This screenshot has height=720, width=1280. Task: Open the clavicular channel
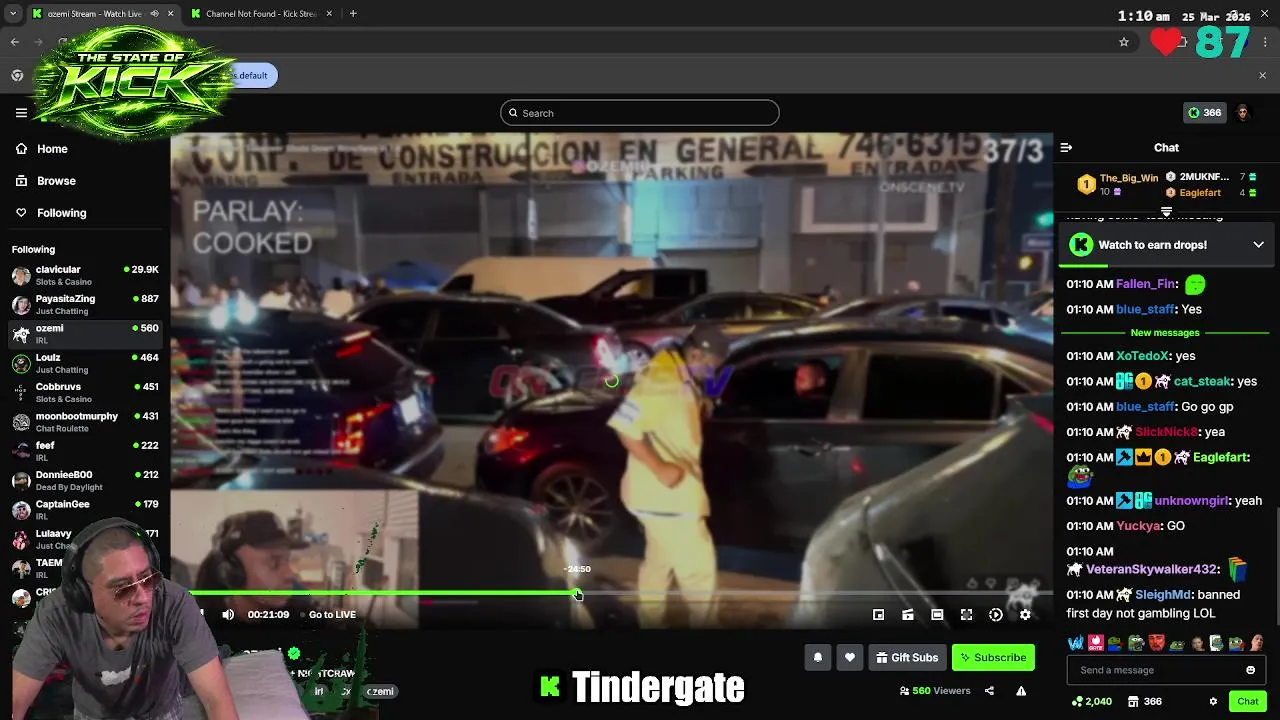pos(85,275)
